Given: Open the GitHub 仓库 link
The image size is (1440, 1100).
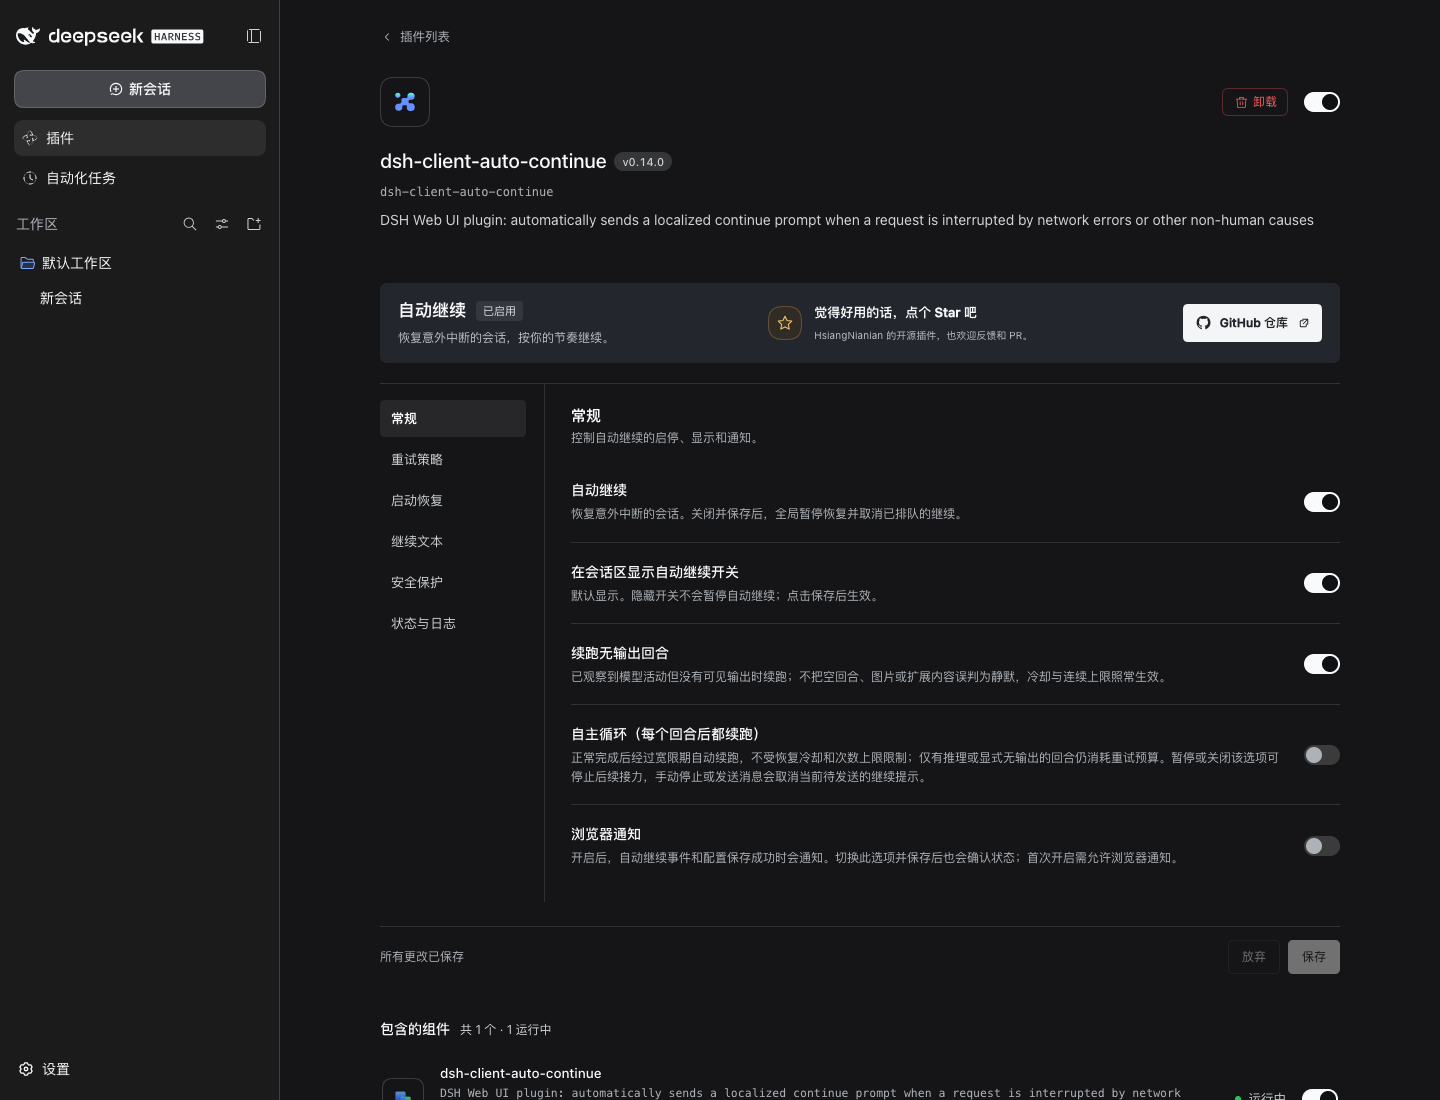Looking at the screenshot, I should click(1252, 323).
